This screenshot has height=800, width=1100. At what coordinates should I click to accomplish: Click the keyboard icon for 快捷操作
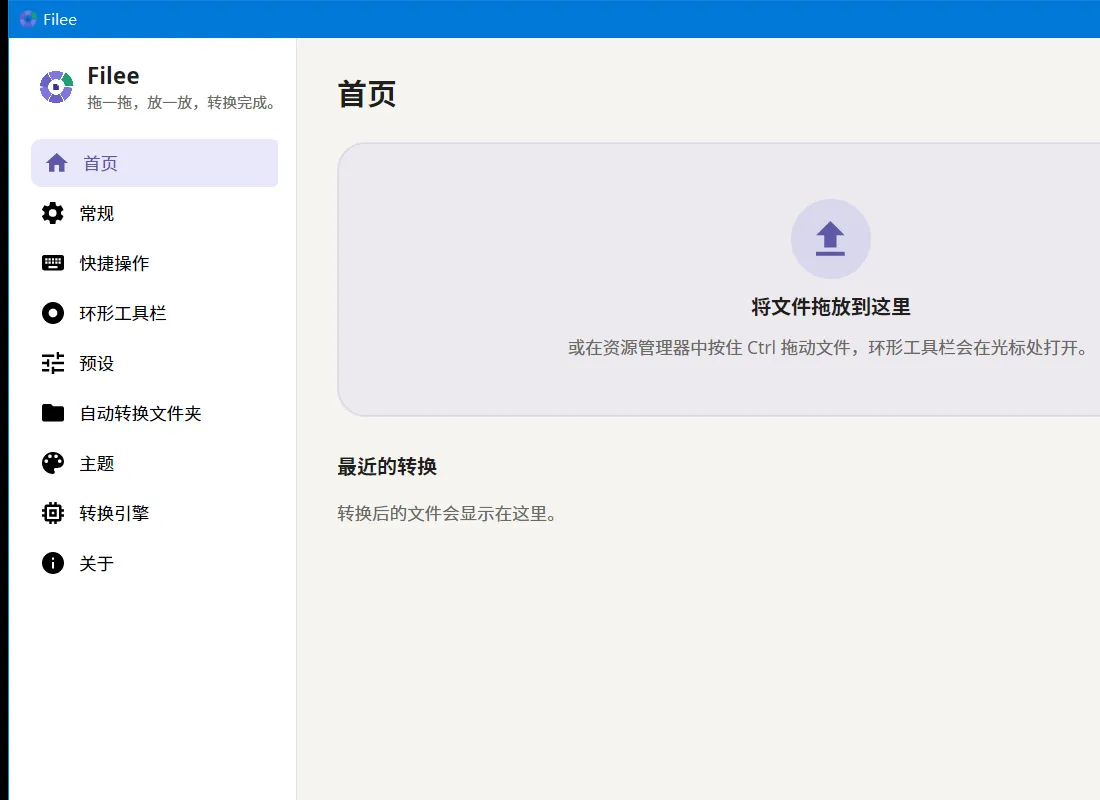coord(53,263)
